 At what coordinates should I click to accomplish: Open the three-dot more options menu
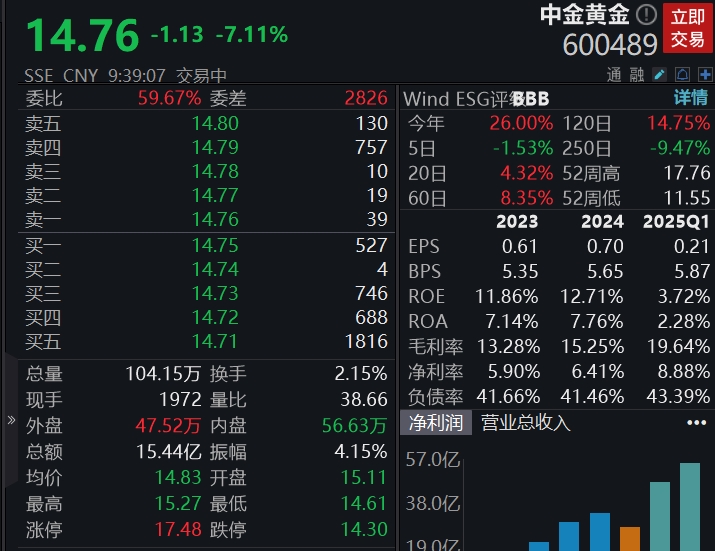[x=696, y=423]
